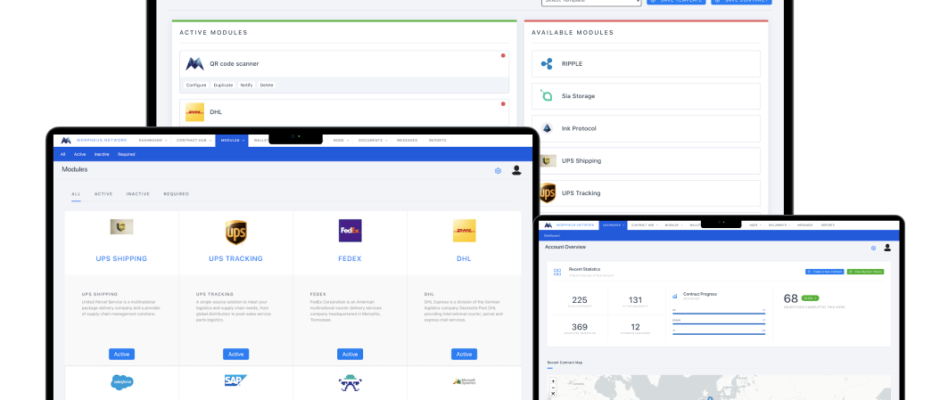Click Configure under QR code scanner
The image size is (940, 400).
[x=196, y=85]
